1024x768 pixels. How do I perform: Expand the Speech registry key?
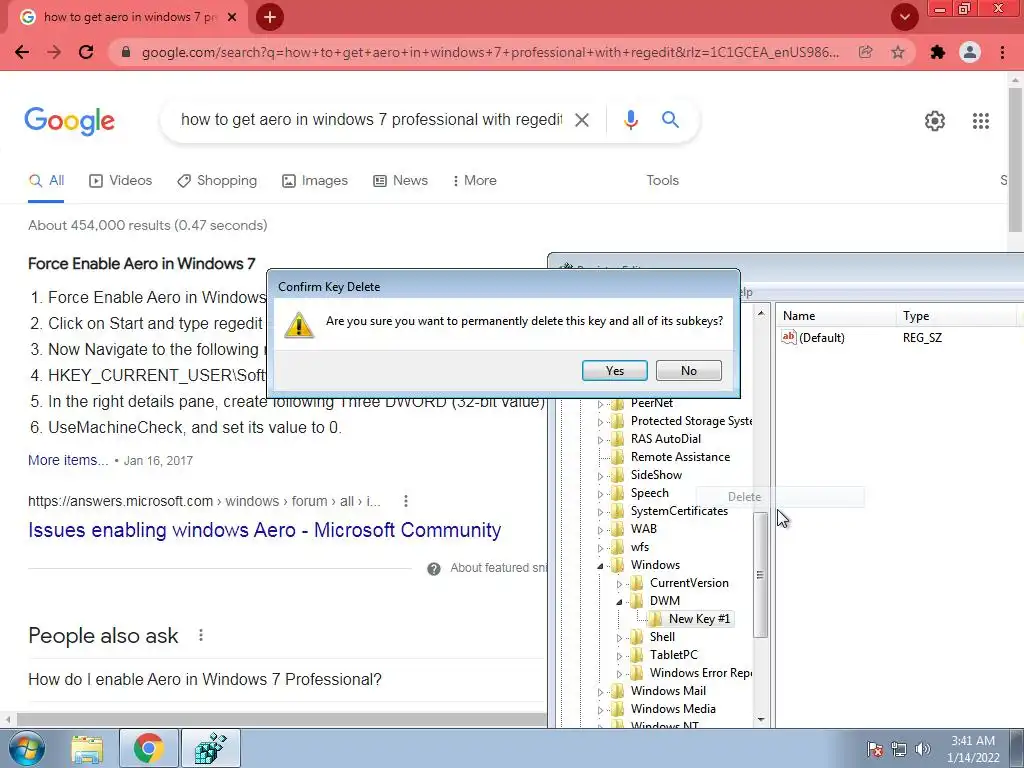click(x=600, y=494)
